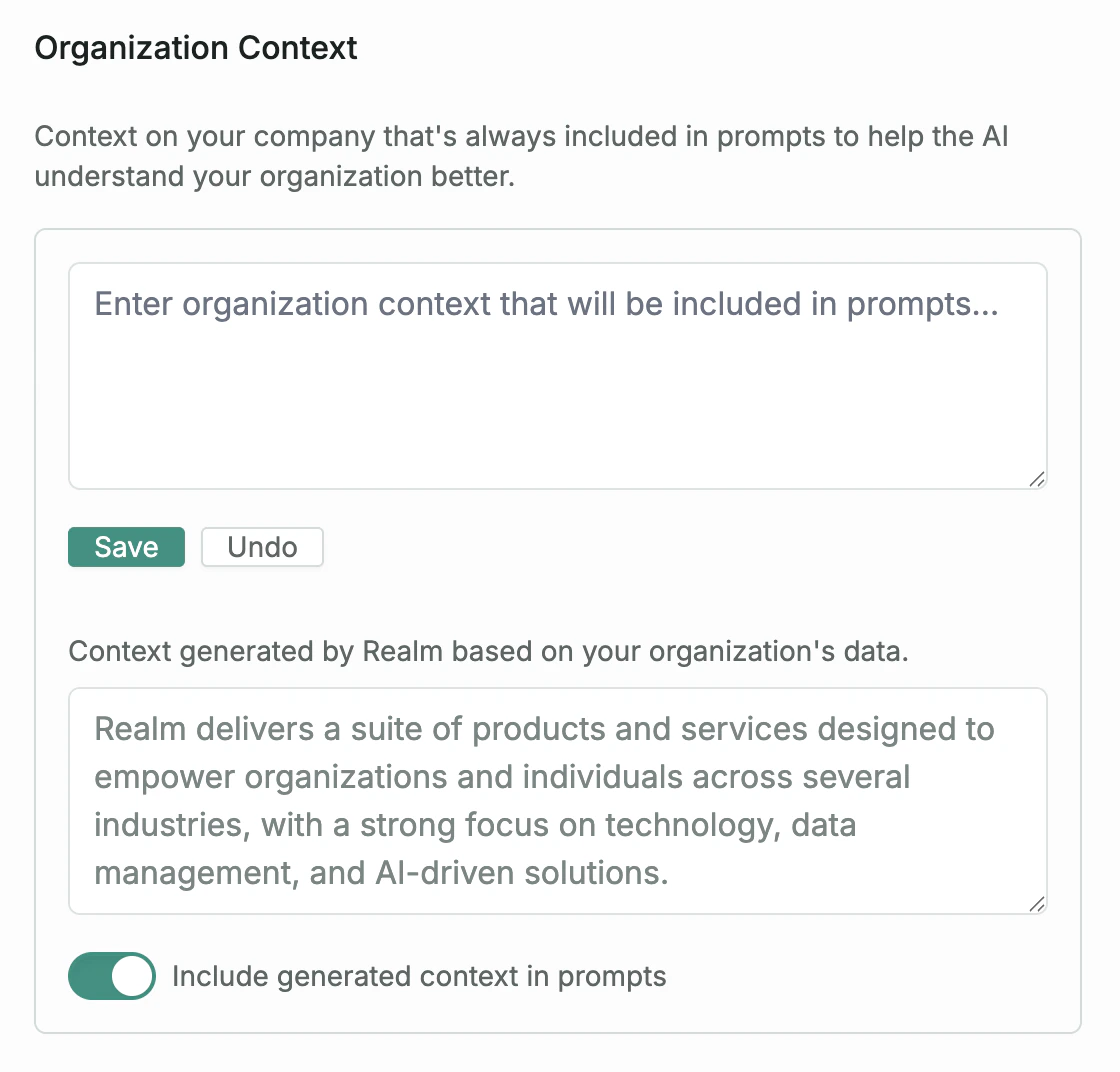Click the label "Include generated context in prompts"

tap(419, 976)
